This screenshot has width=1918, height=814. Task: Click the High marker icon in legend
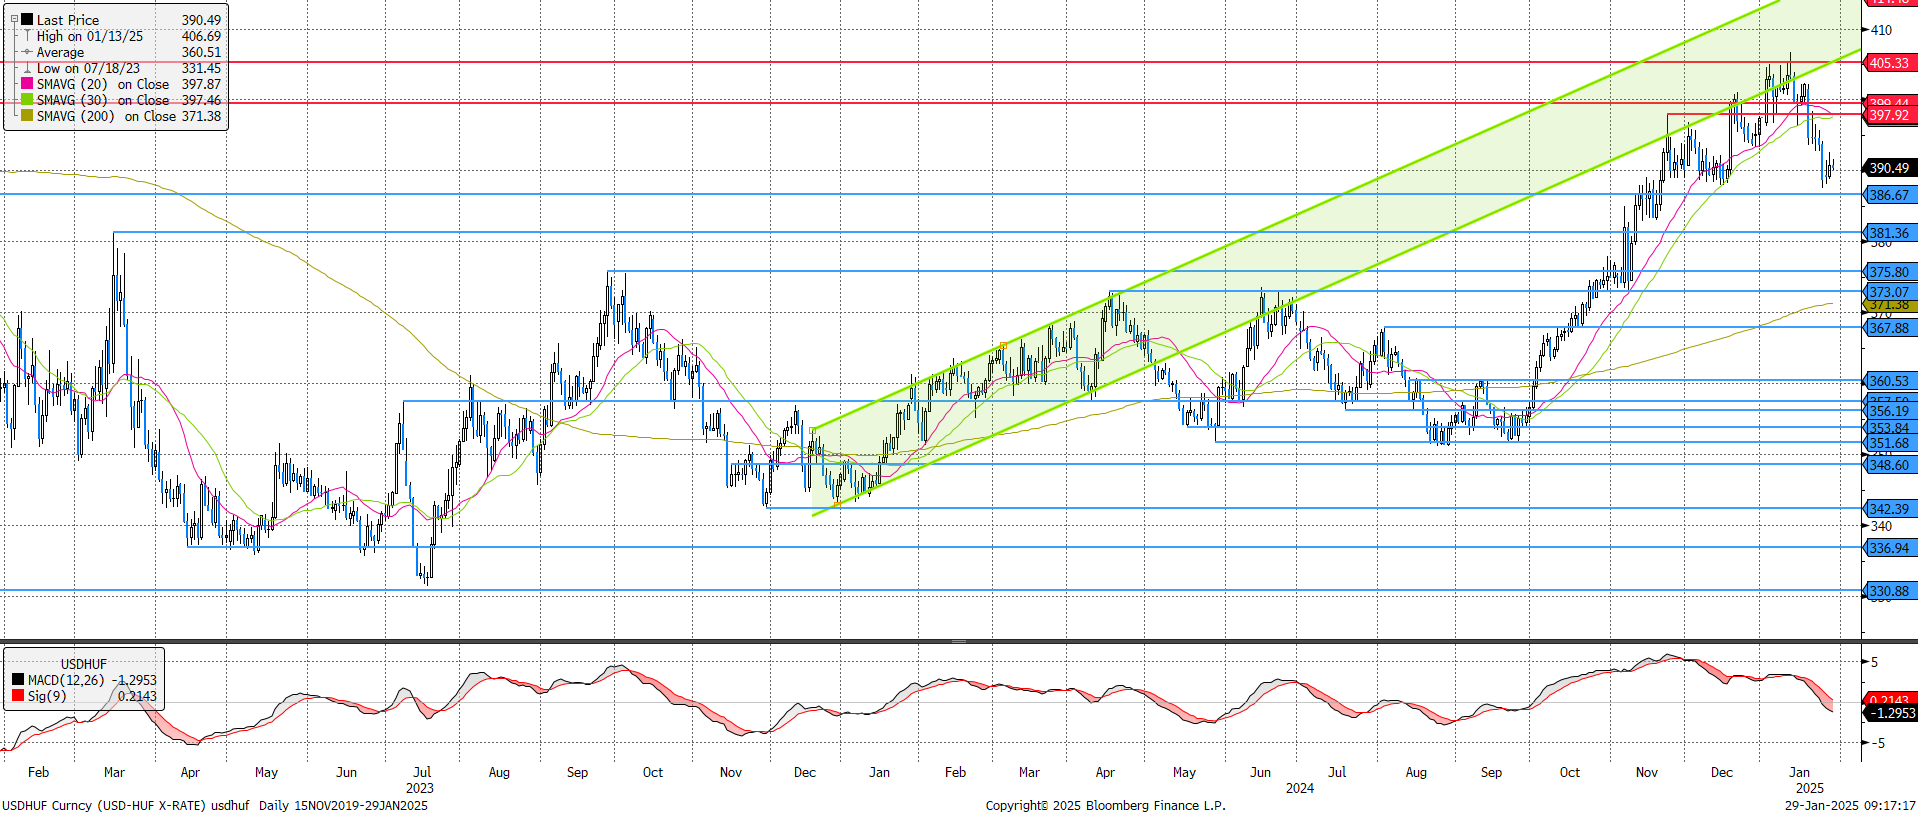28,36
